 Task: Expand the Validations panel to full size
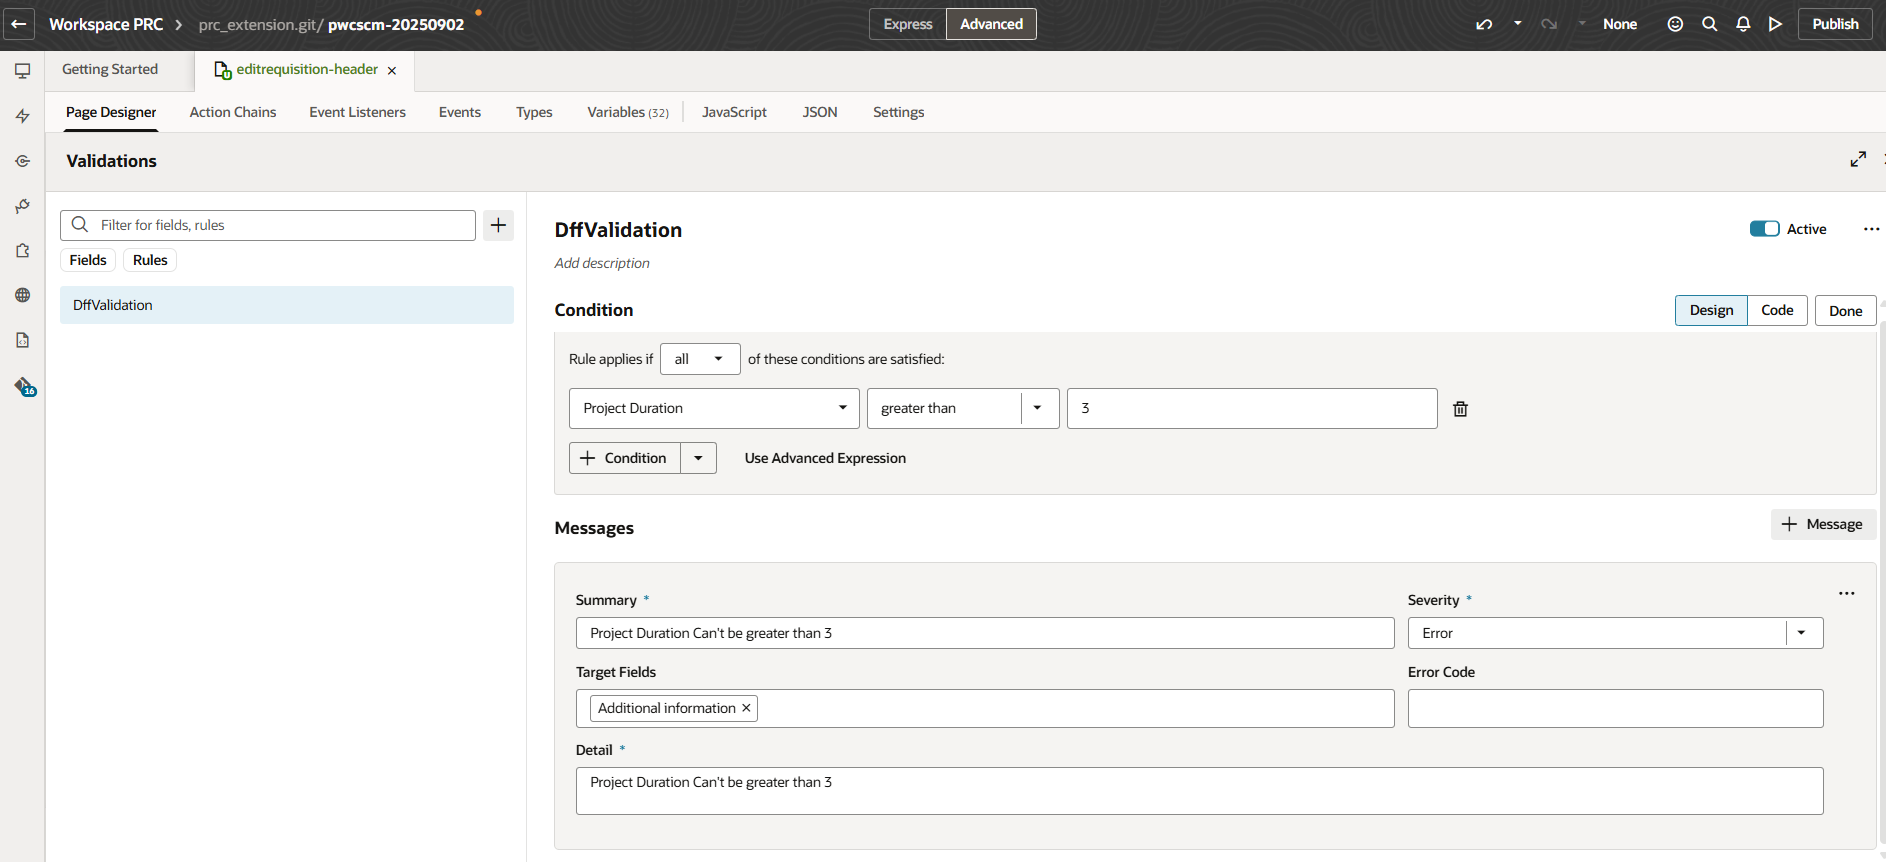point(1858,160)
